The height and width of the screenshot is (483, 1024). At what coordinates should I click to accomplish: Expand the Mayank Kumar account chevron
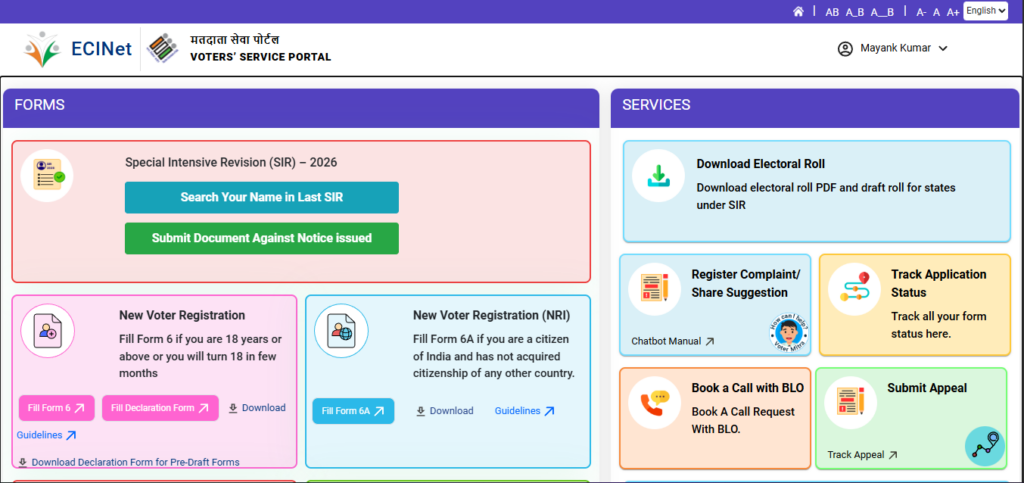click(942, 48)
